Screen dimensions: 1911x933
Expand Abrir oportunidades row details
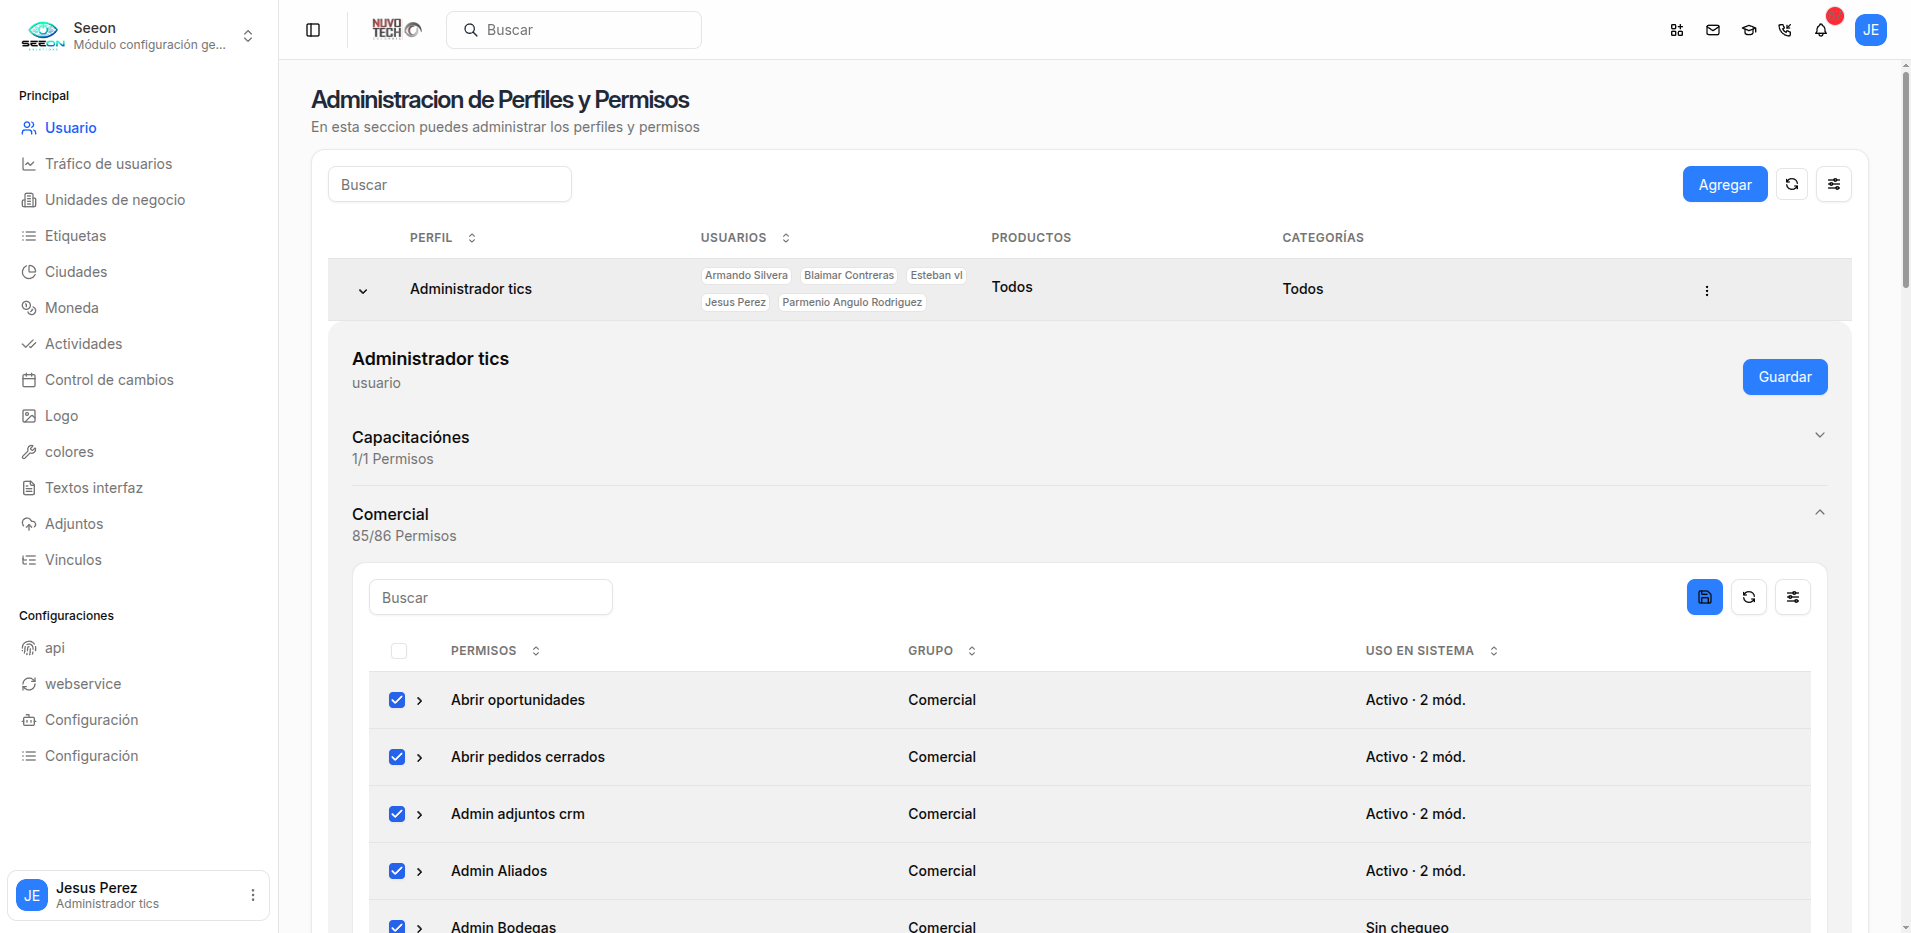(420, 701)
